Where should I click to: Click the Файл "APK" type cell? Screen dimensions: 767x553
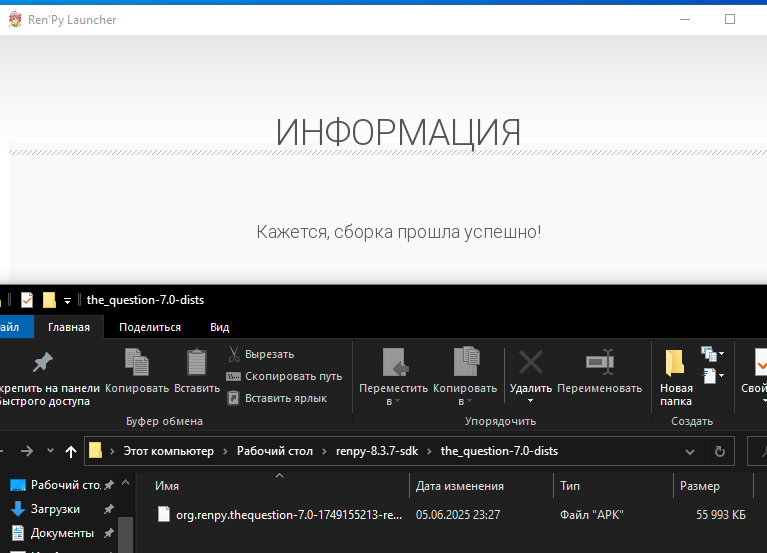click(x=592, y=515)
